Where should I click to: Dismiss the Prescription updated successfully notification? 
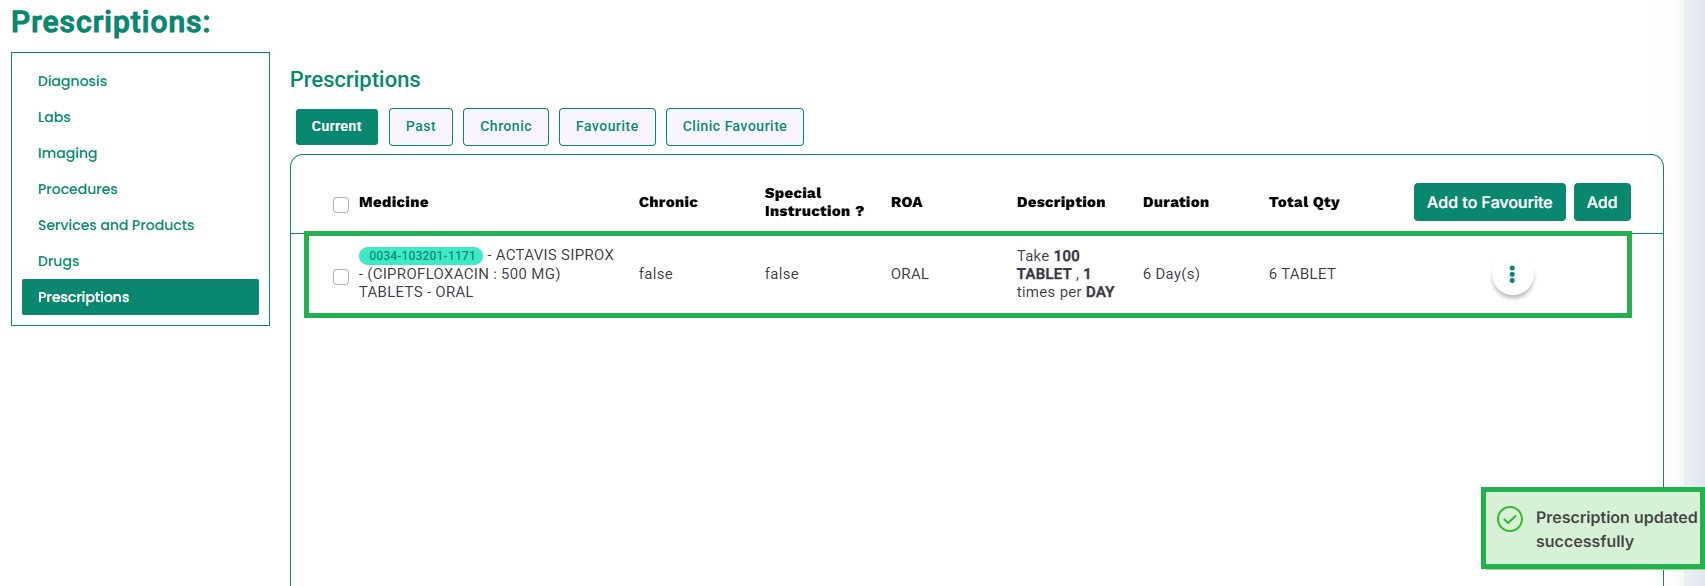[1594, 529]
